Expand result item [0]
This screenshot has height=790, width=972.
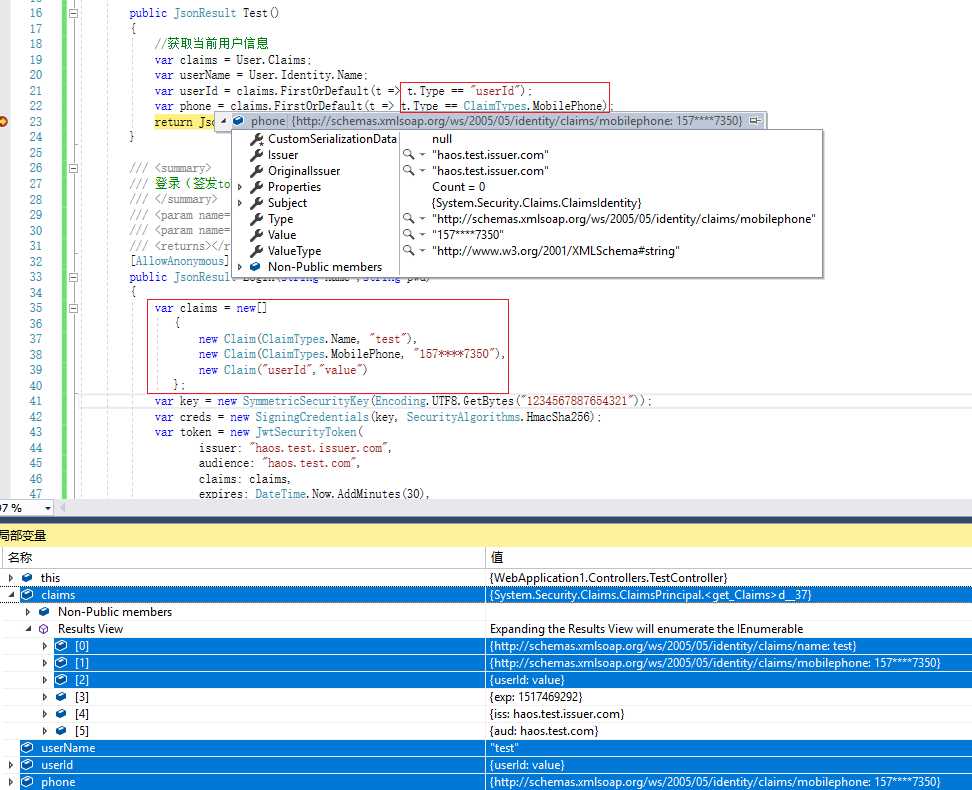[45, 646]
